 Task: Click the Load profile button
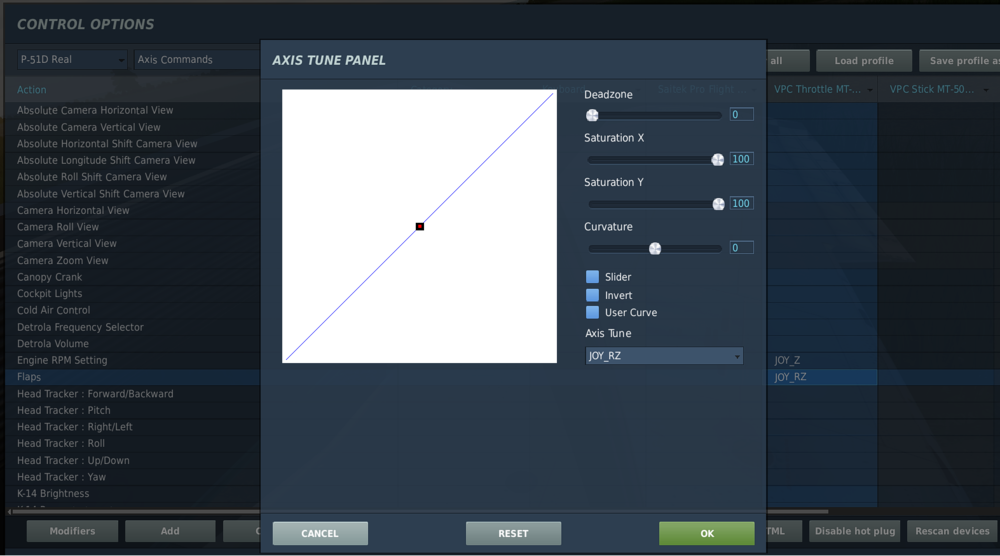click(864, 61)
